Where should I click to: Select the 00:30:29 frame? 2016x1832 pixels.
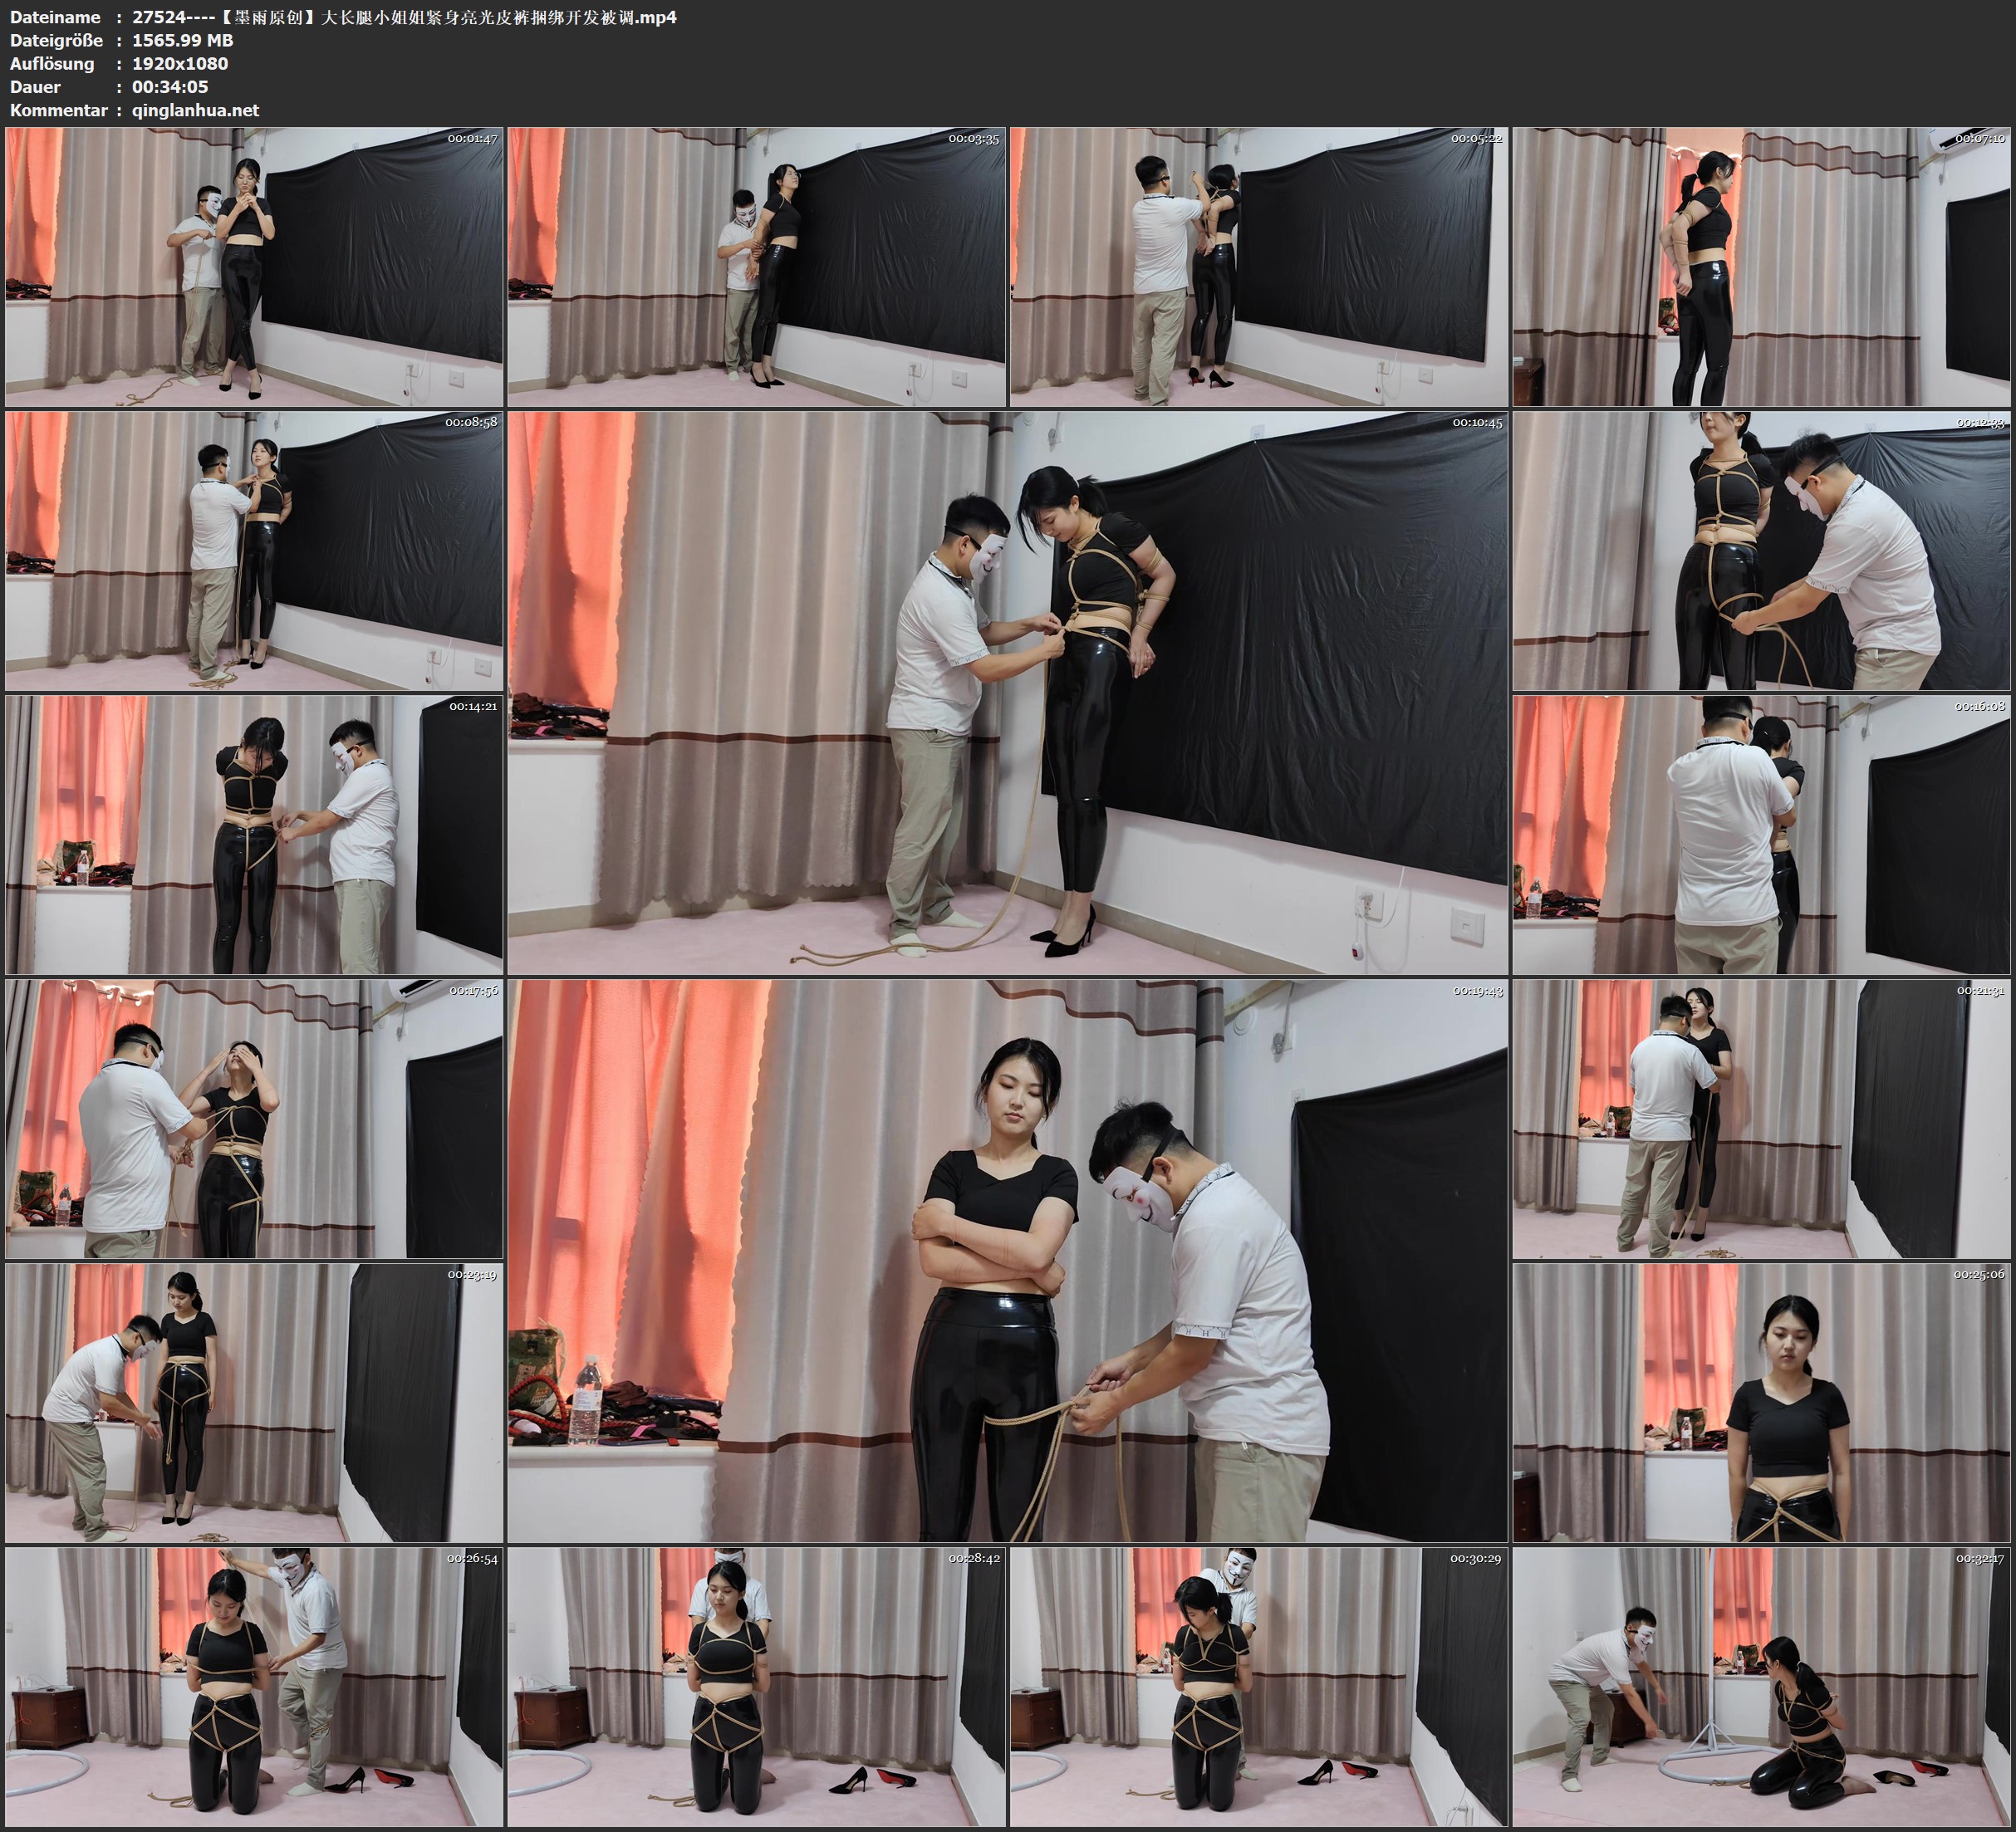click(1258, 1687)
